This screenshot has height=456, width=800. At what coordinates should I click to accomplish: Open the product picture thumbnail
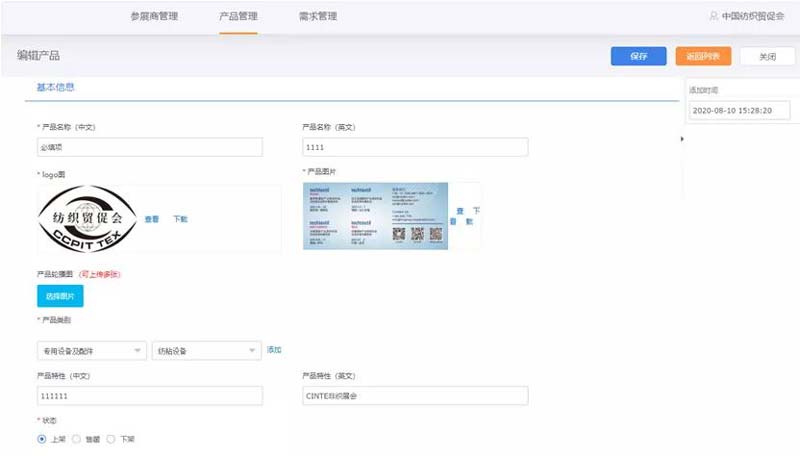(375, 216)
